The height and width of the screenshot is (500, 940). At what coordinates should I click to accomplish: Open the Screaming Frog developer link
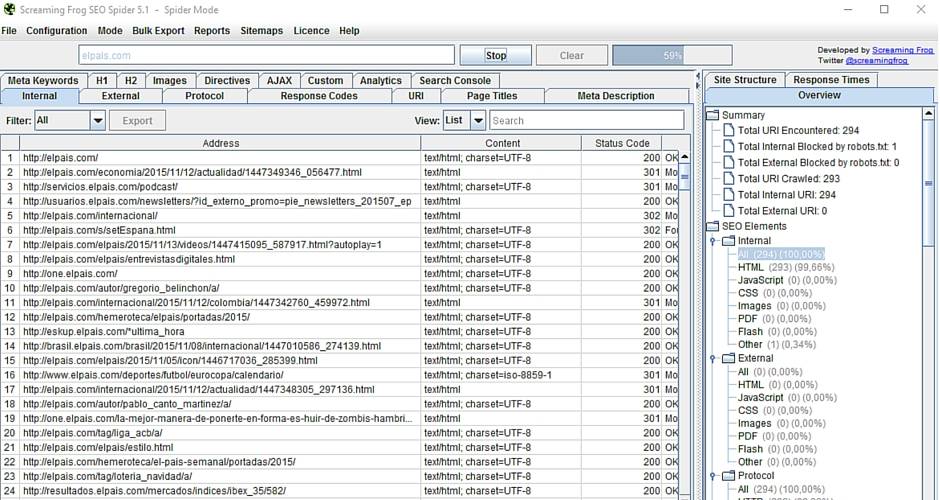(902, 50)
